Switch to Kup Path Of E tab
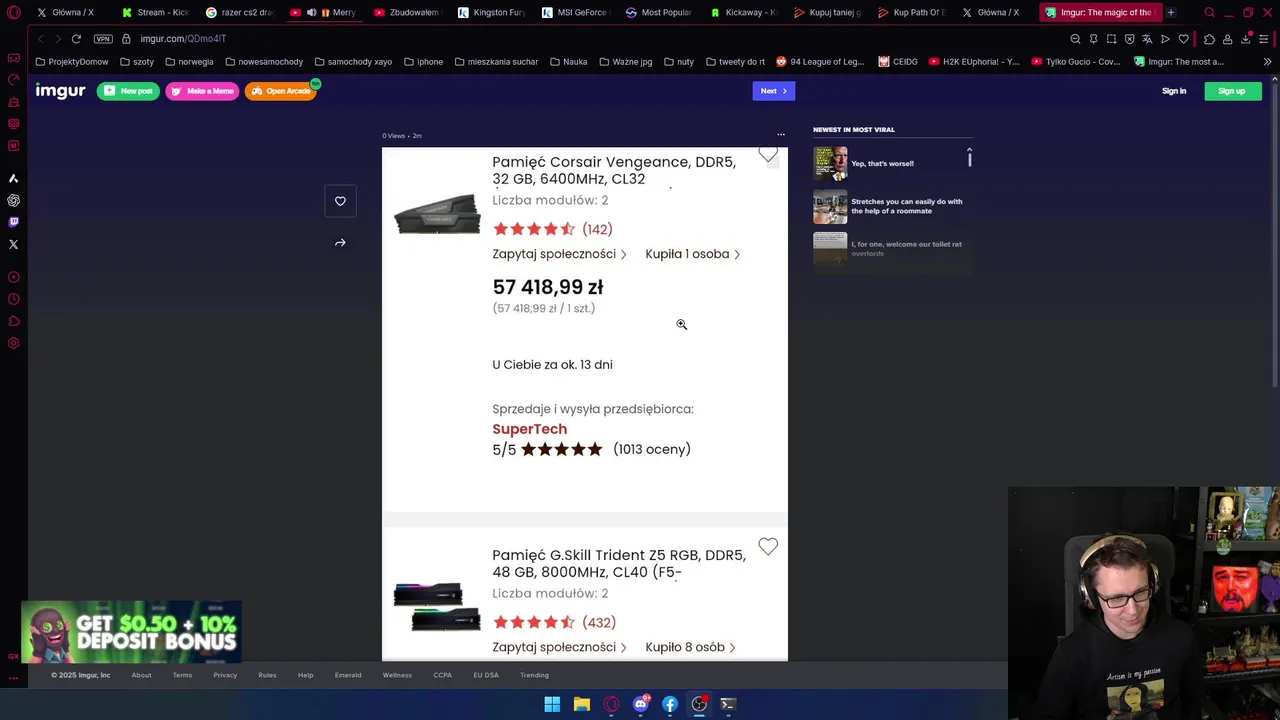Image resolution: width=1280 pixels, height=720 pixels. coord(911,12)
